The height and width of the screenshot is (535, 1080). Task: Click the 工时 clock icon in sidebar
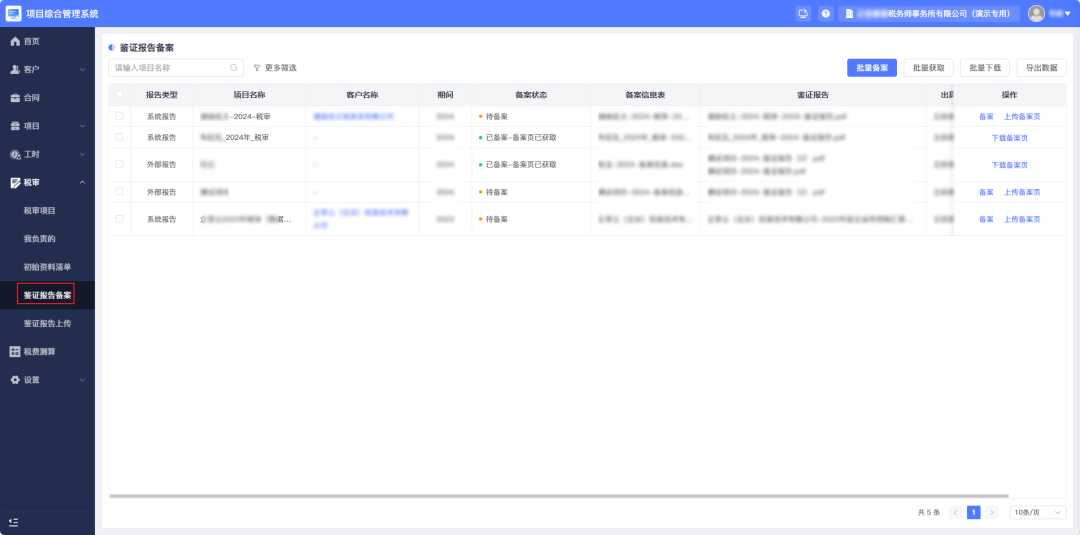14,154
